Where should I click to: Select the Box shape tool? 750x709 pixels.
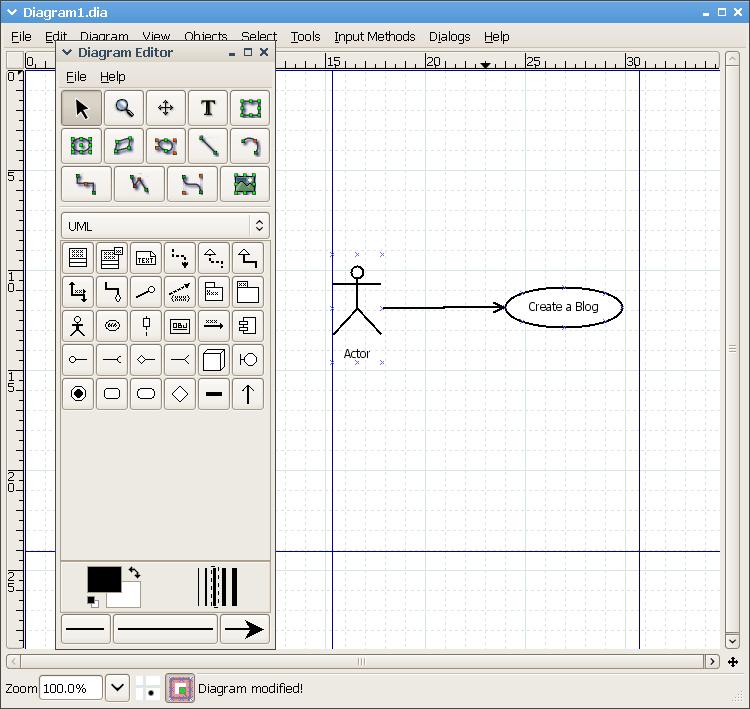[250, 108]
